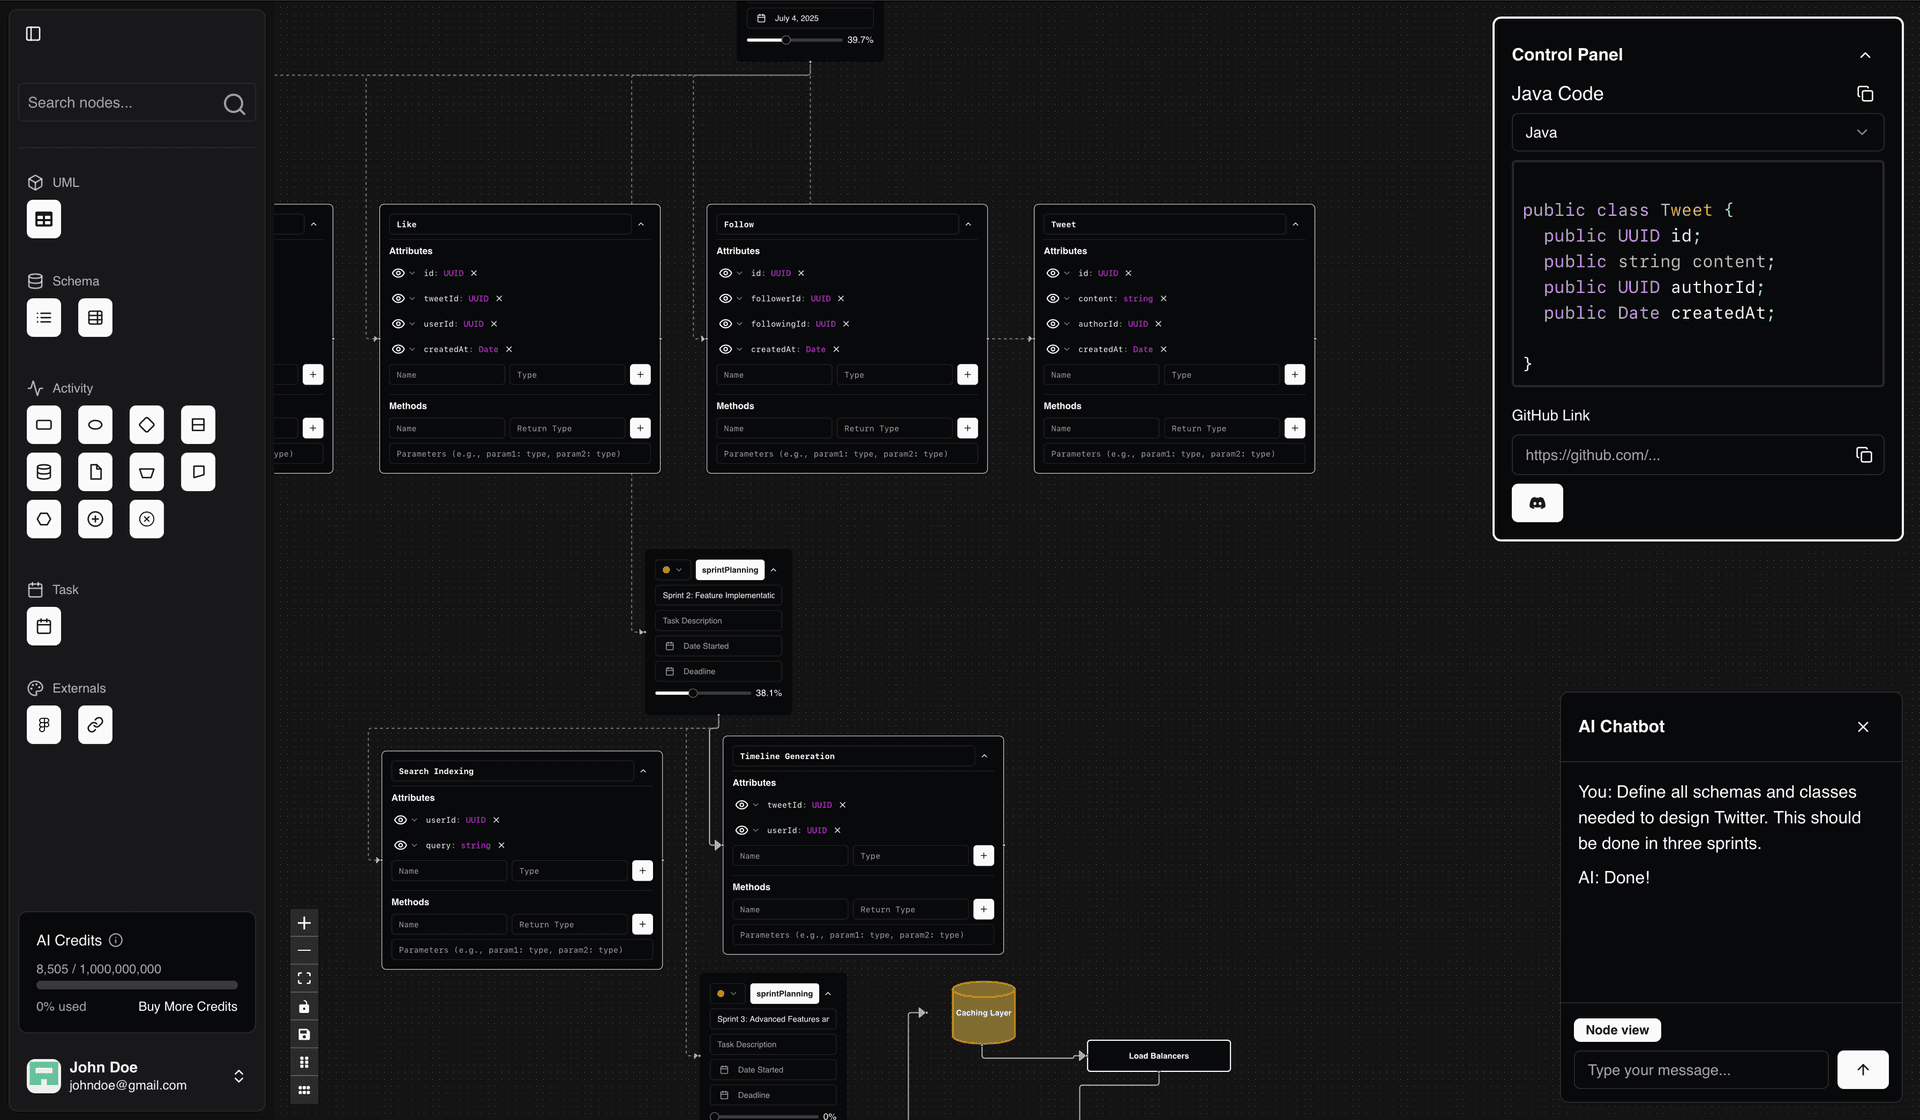1920x1120 pixels.
Task: Switch to Node view in the AI Chatbot
Action: 1617,1029
